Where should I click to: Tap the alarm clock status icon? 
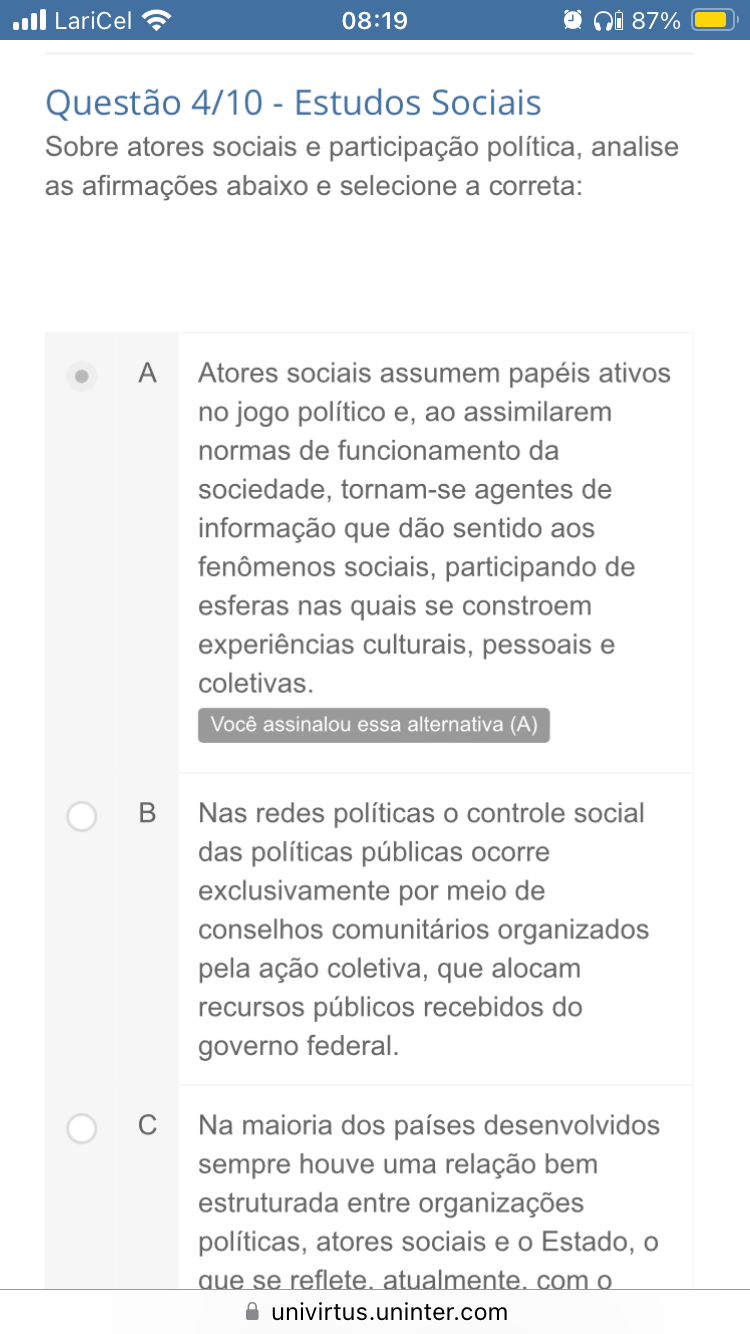point(573,19)
